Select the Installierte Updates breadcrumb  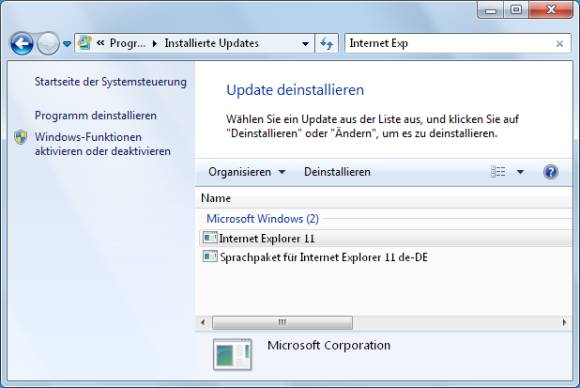[212, 43]
